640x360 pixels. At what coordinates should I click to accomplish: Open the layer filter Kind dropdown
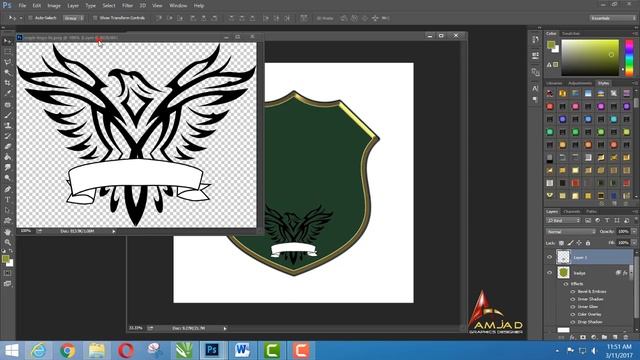point(563,220)
